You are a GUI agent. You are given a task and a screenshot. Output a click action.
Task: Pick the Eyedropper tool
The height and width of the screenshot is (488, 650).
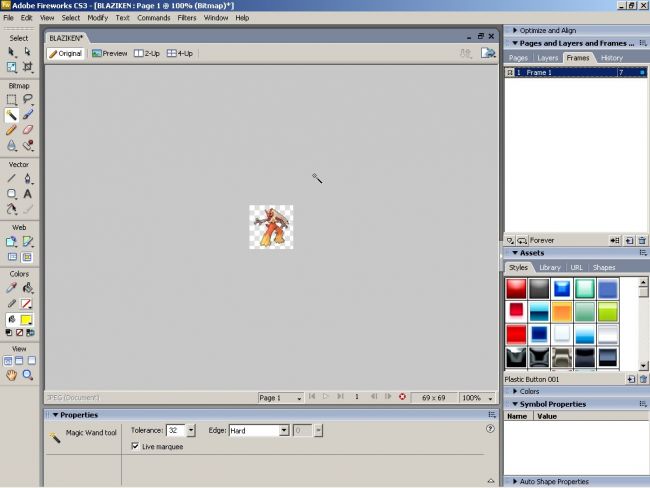pyautogui.click(x=11, y=288)
